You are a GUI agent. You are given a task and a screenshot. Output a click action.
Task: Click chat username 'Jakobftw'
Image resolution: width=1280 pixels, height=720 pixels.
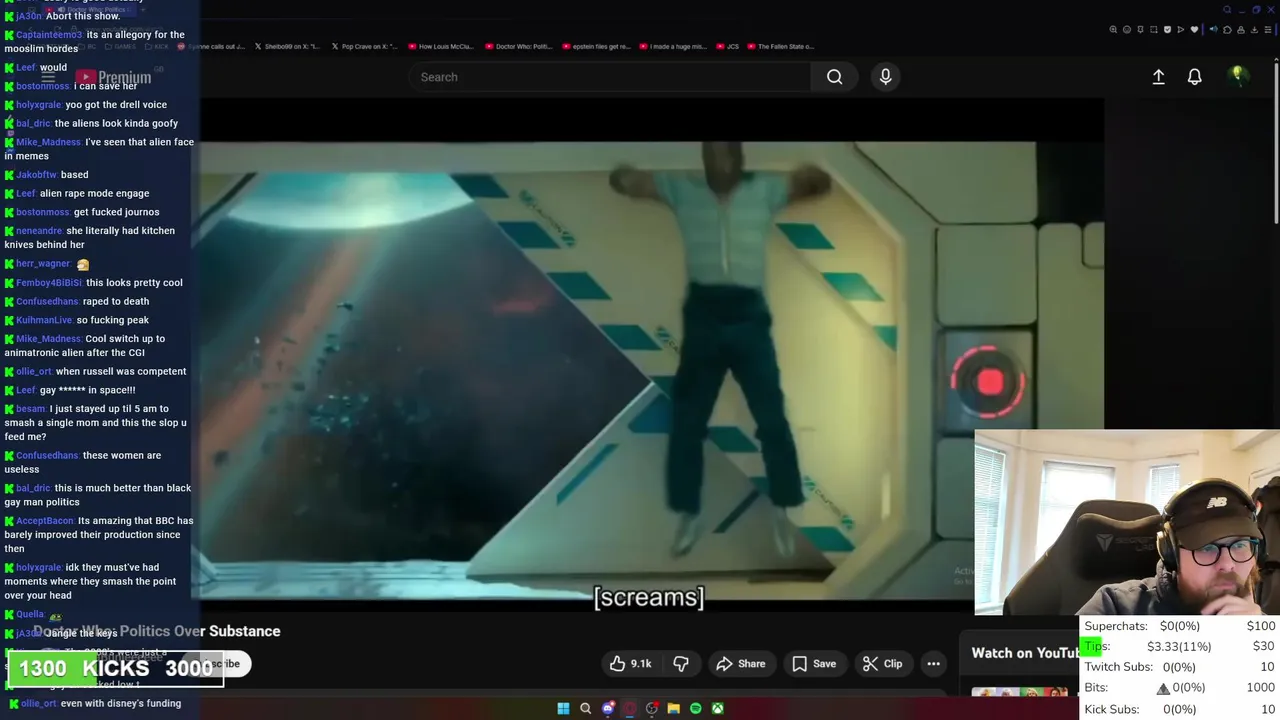point(36,175)
